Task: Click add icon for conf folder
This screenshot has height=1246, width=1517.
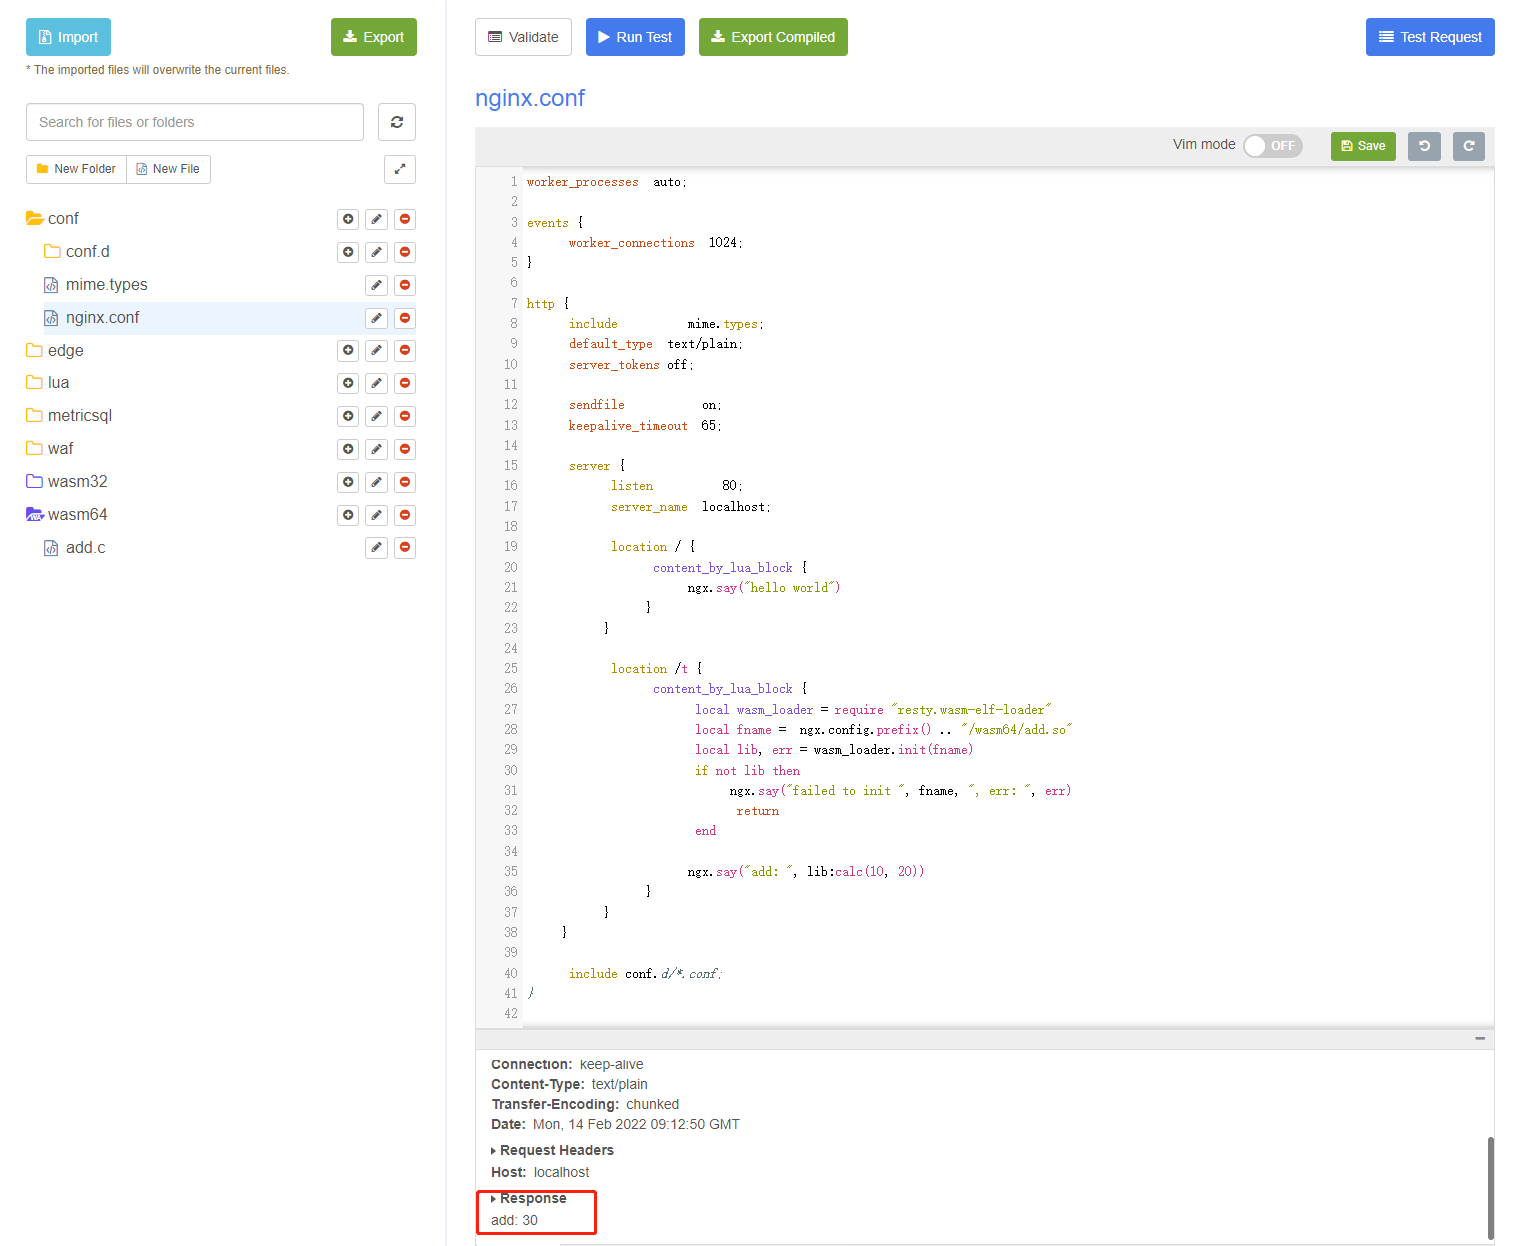Action: 348,219
